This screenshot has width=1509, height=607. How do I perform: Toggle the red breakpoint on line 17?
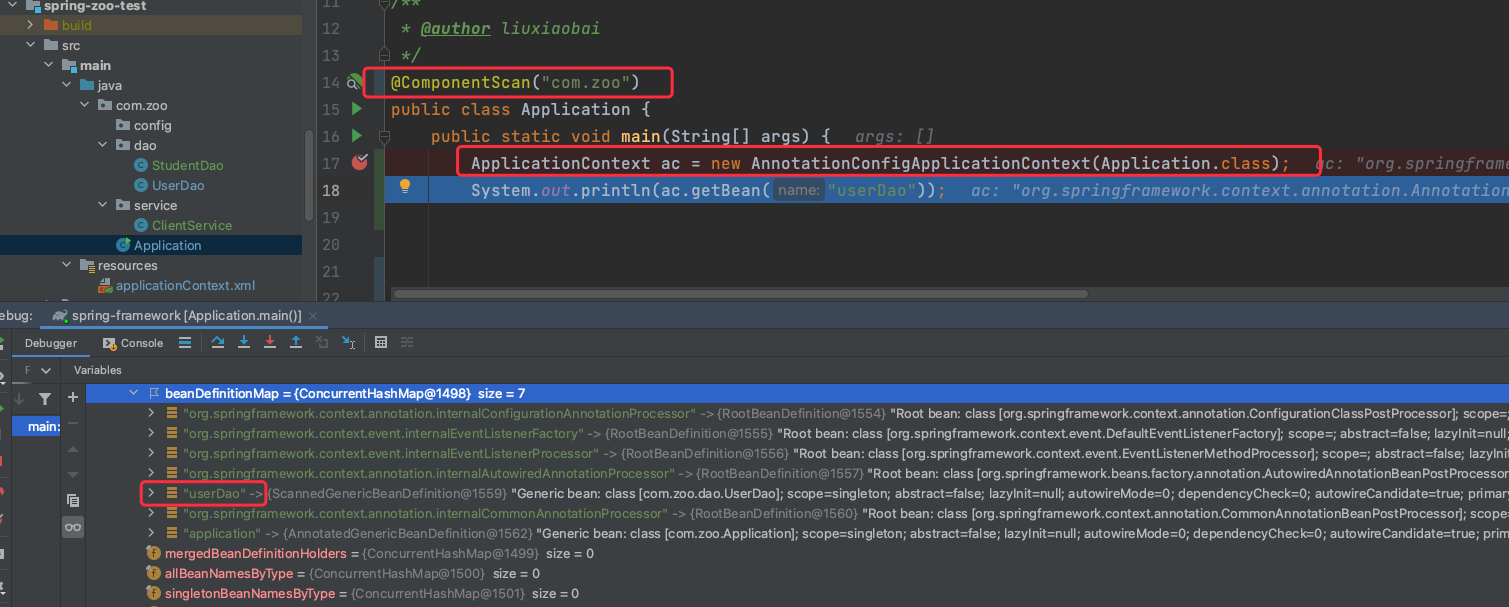tap(359, 163)
